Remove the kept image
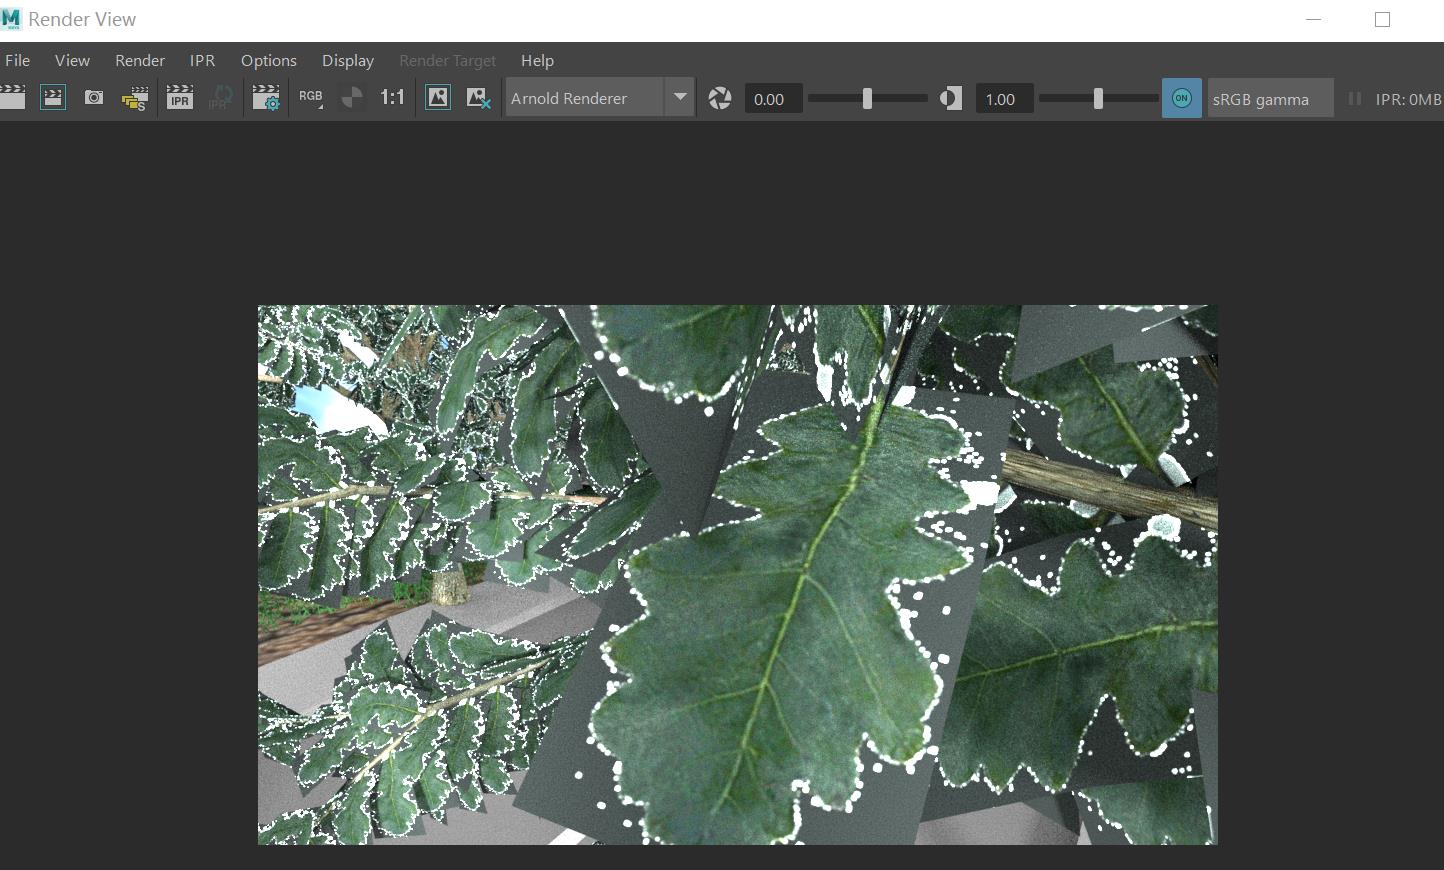The height and width of the screenshot is (870, 1444). tap(478, 97)
